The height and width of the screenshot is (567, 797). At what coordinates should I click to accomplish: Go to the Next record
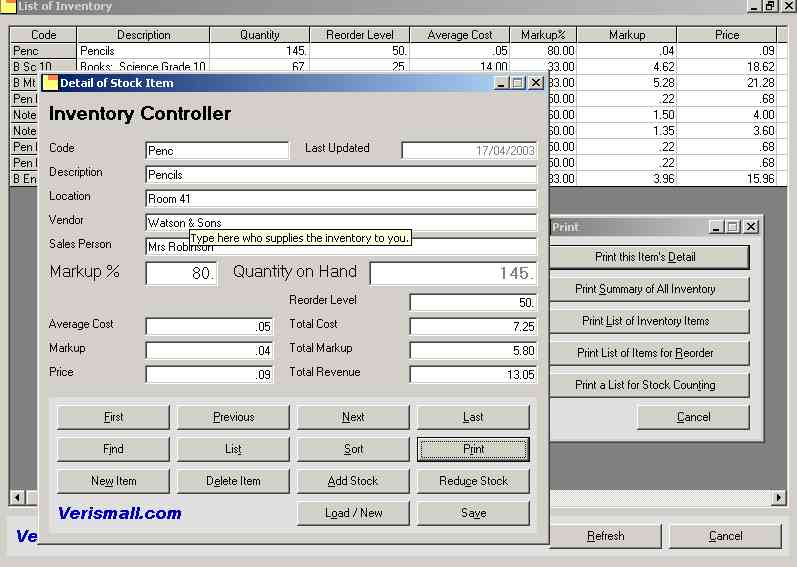coord(353,417)
